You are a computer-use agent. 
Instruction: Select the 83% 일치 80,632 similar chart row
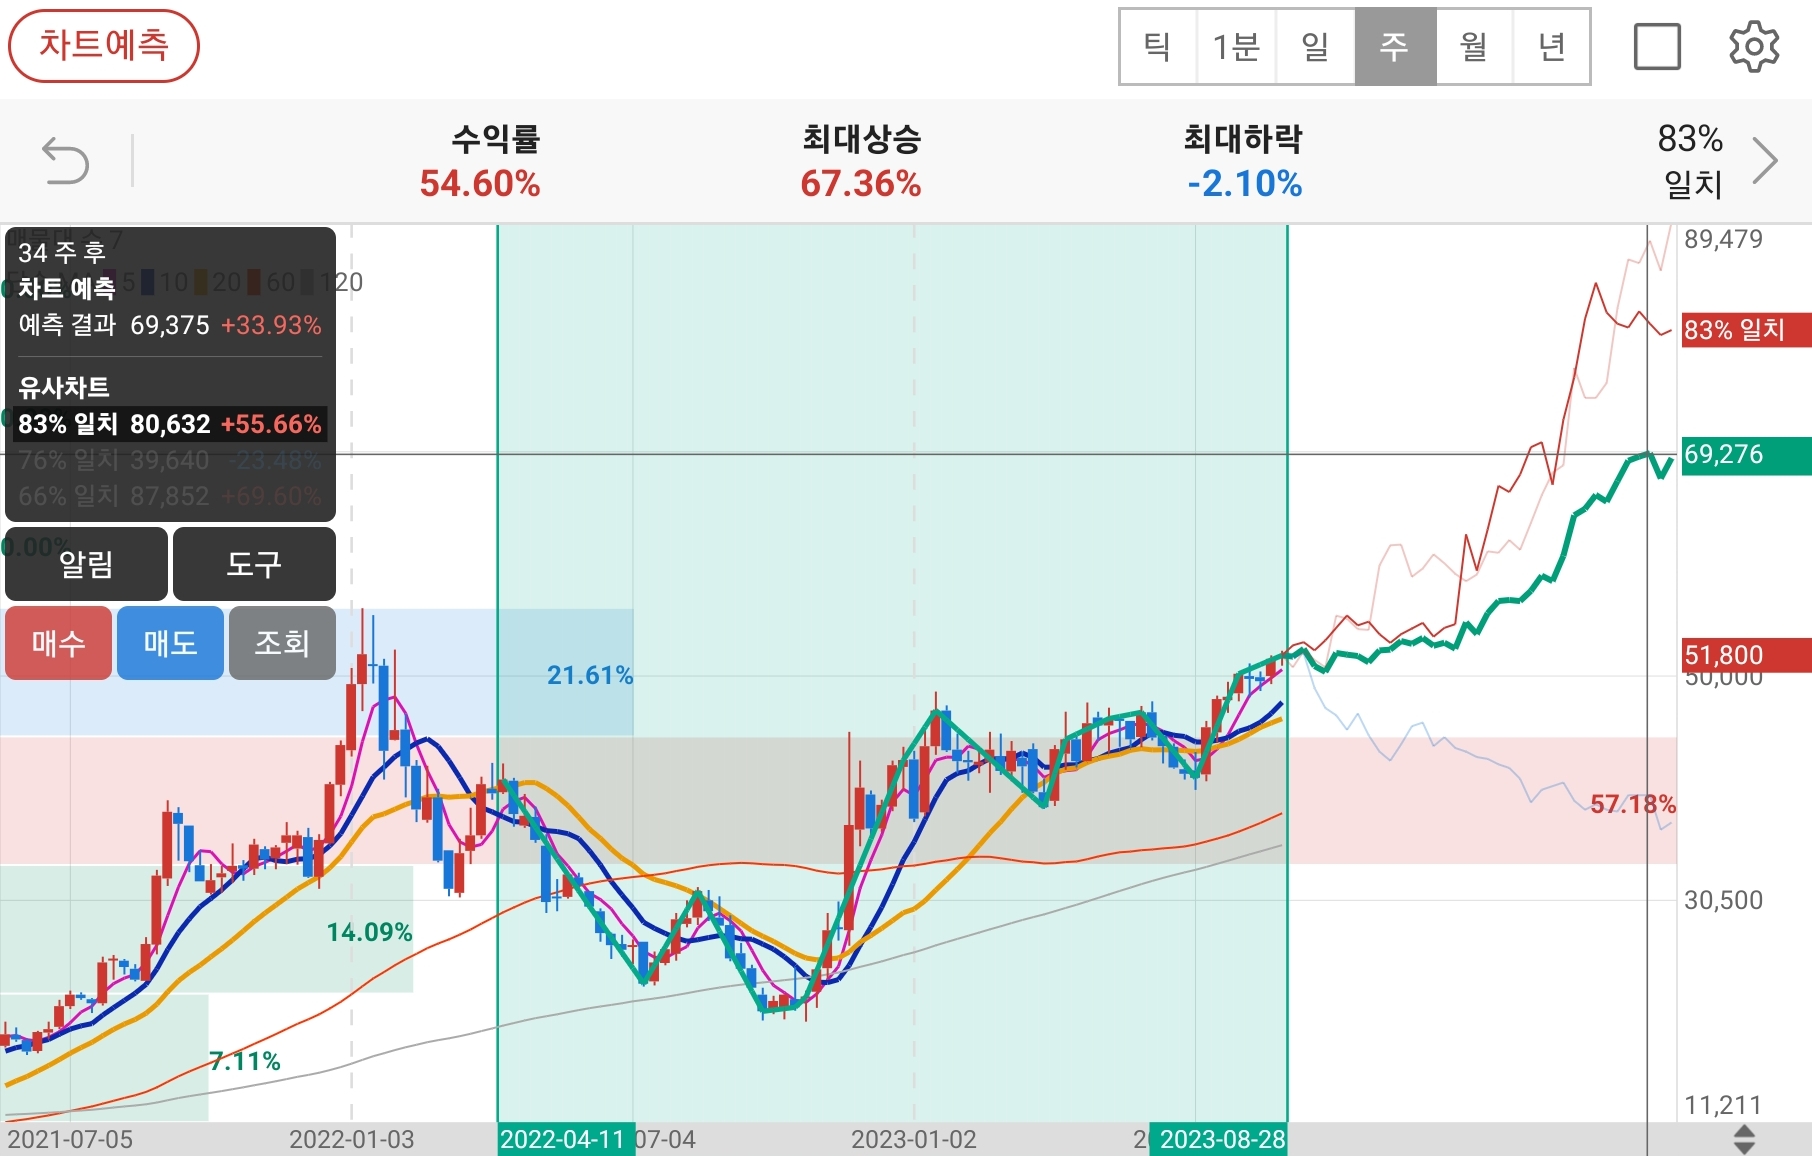(170, 424)
